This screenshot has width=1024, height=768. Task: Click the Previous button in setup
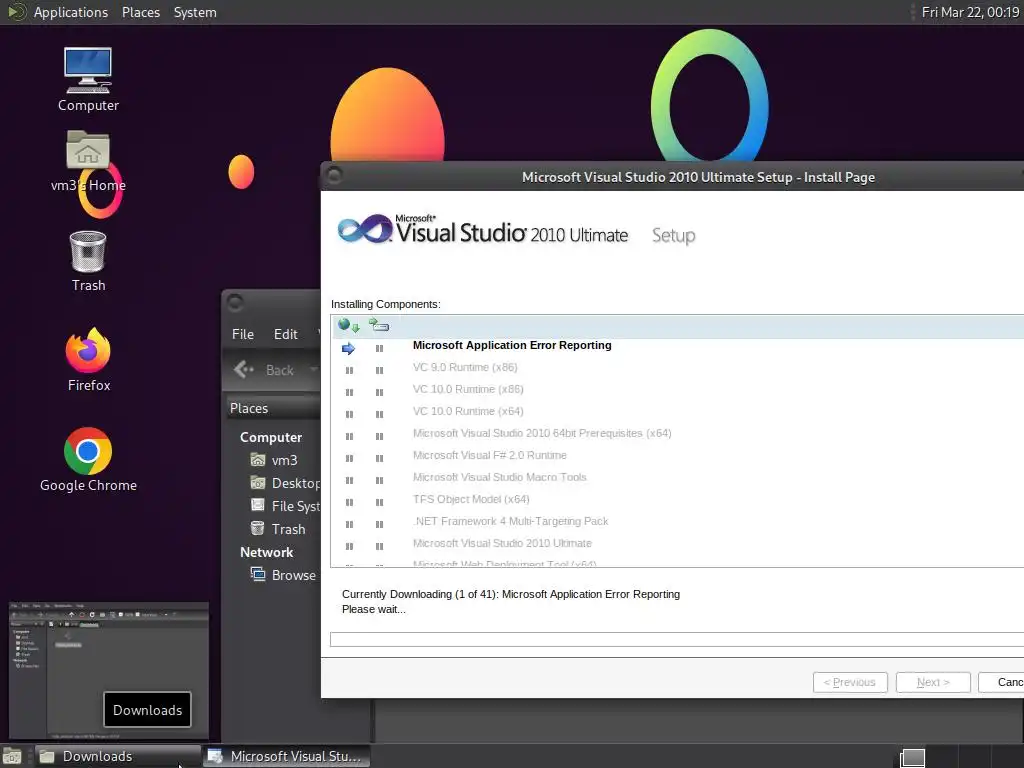(850, 682)
